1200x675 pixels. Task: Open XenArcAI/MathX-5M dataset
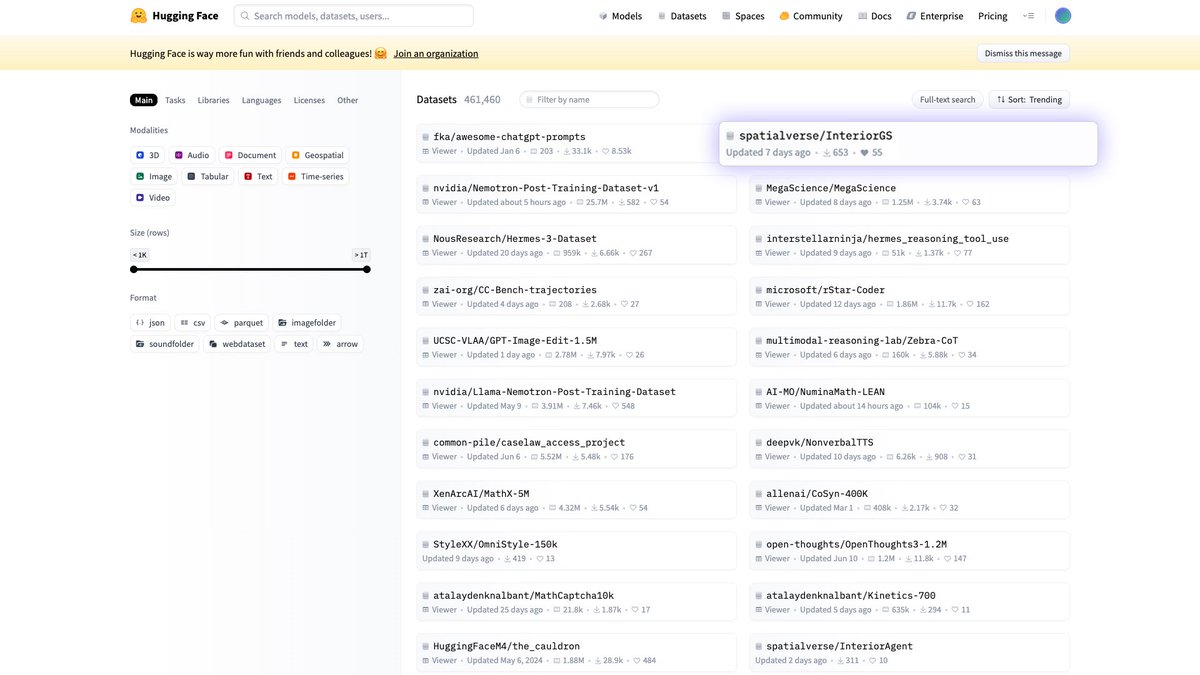coord(576,500)
